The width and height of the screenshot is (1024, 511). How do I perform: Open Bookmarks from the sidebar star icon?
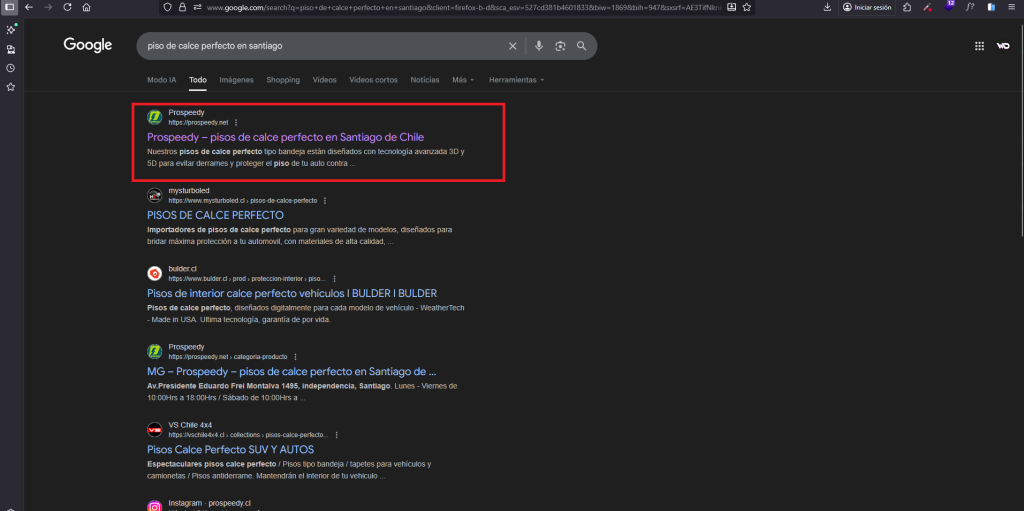[10, 86]
